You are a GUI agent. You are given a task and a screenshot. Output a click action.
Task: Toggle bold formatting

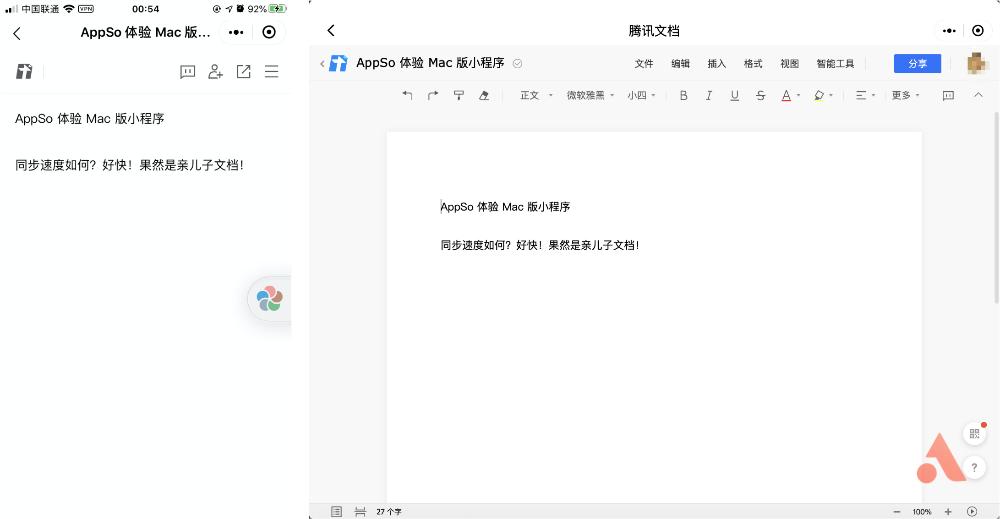(684, 96)
